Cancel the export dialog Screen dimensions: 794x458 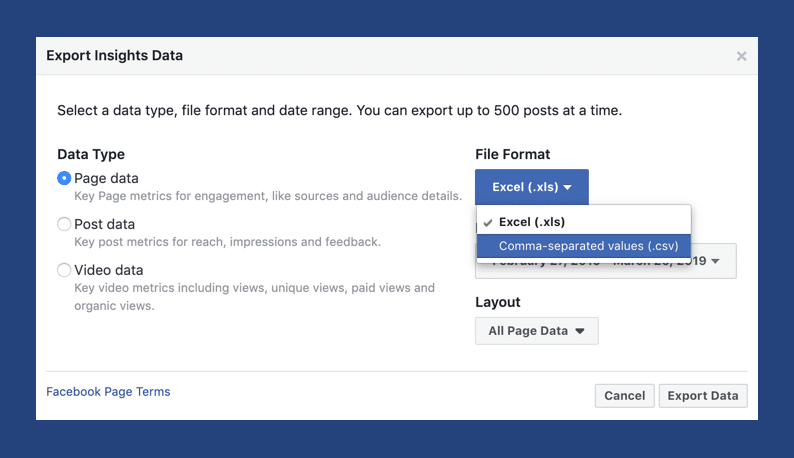pyautogui.click(x=624, y=395)
